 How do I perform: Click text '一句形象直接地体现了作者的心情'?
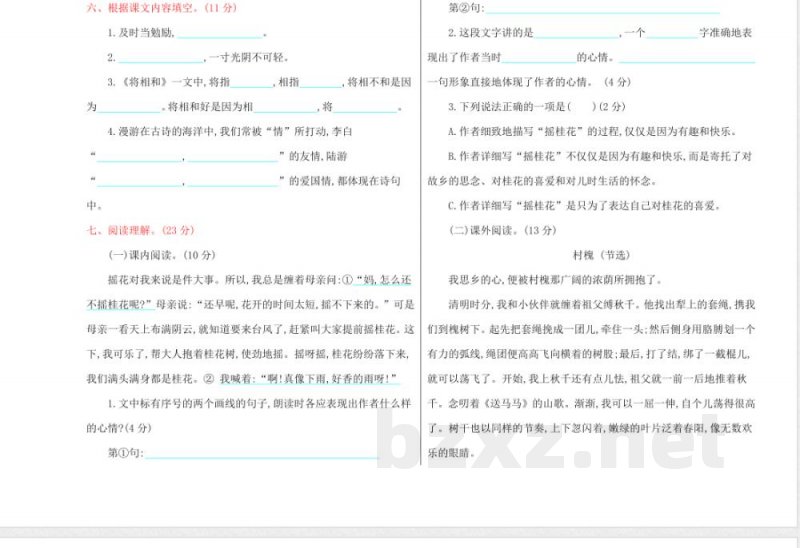[x=509, y=82]
